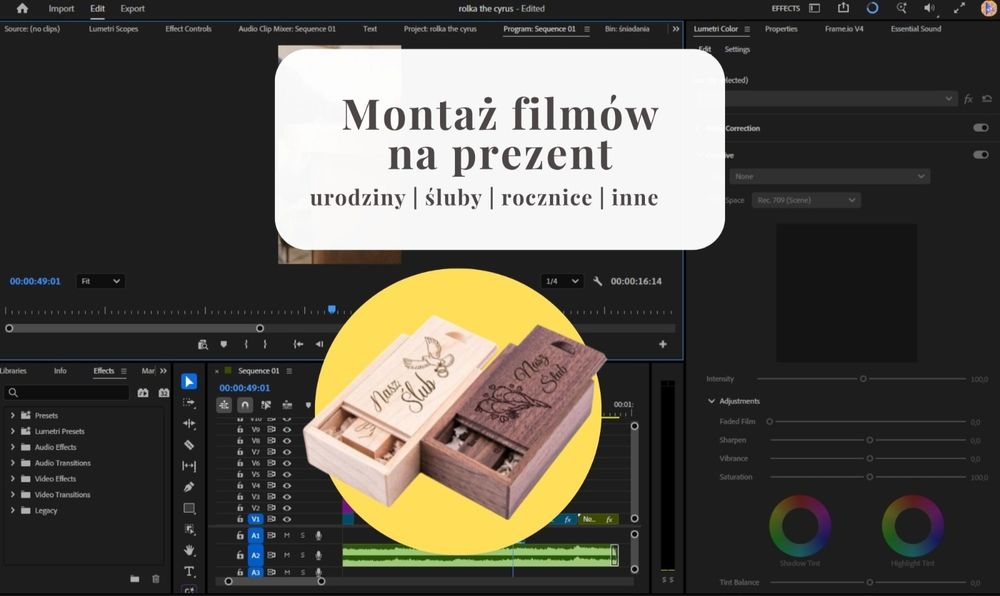Screen dimensions: 1000x596
Task: Mute audio track A1
Action: pyautogui.click(x=287, y=535)
